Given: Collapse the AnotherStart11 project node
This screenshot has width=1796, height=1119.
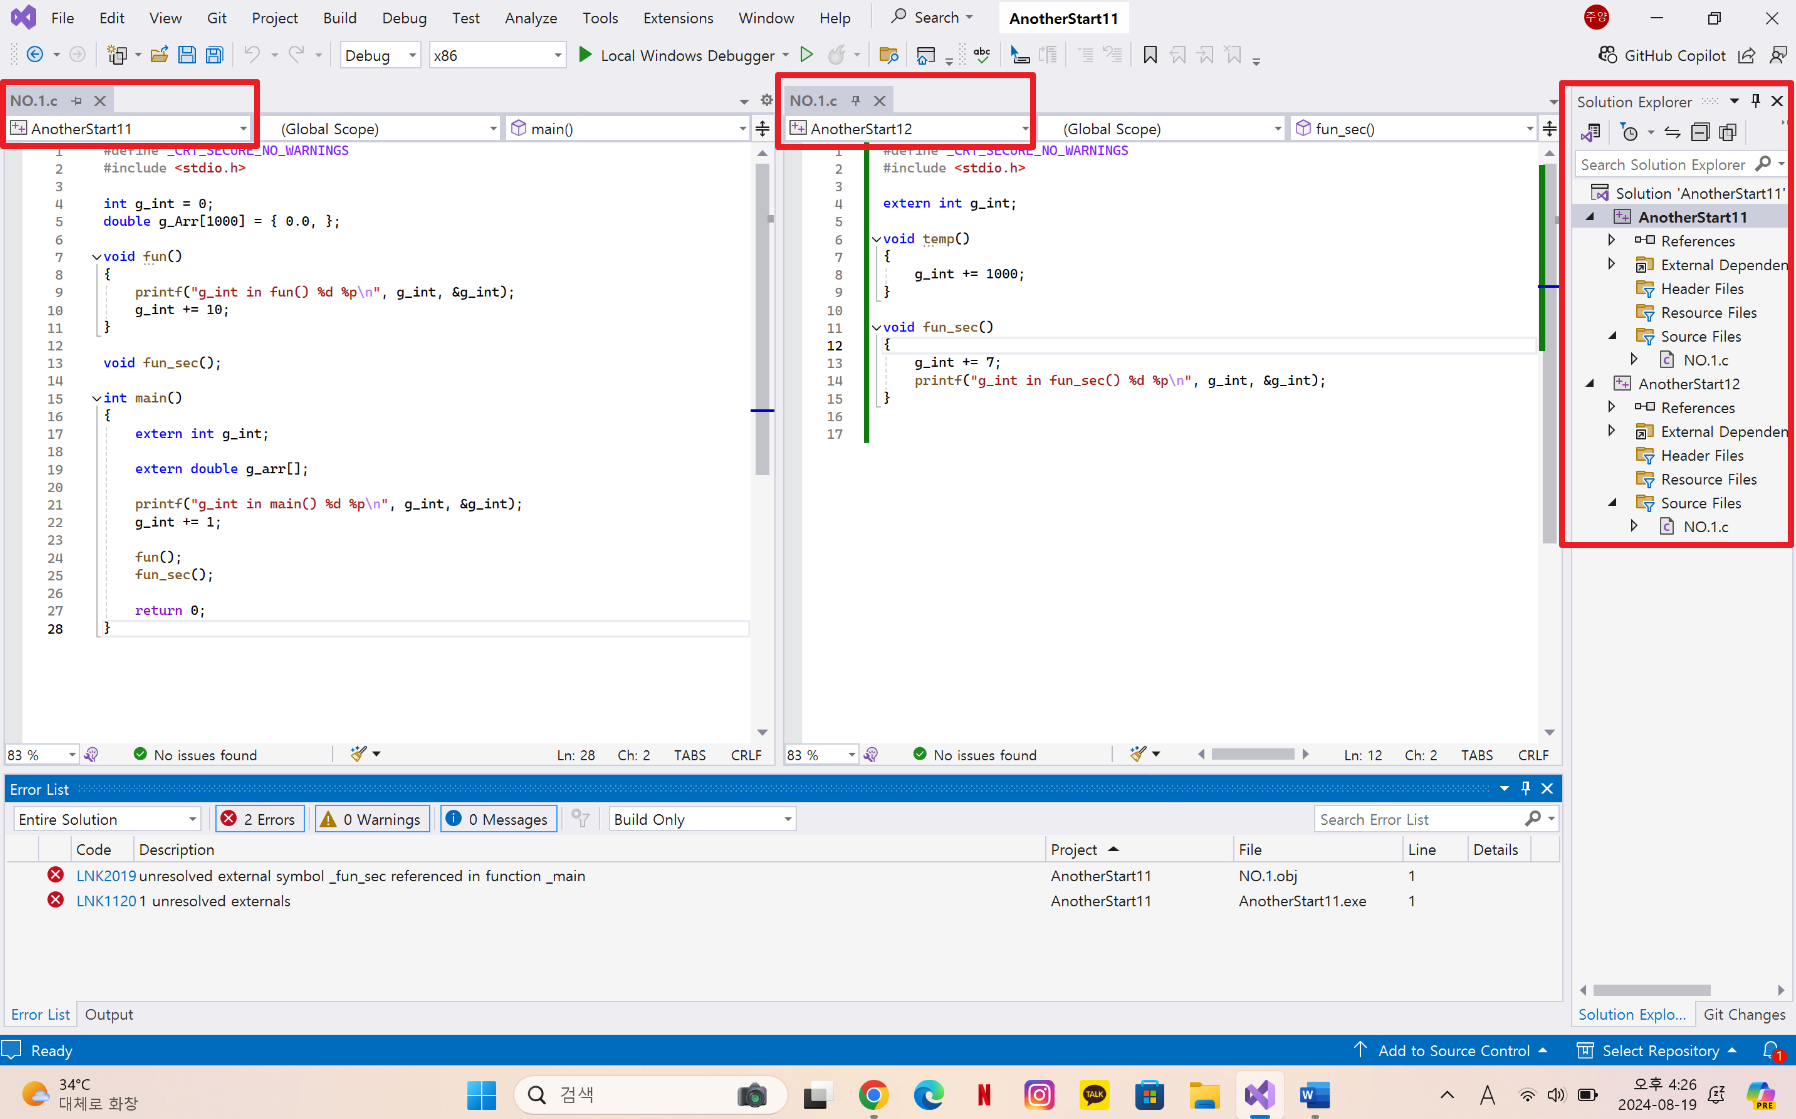Looking at the screenshot, I should tap(1590, 217).
